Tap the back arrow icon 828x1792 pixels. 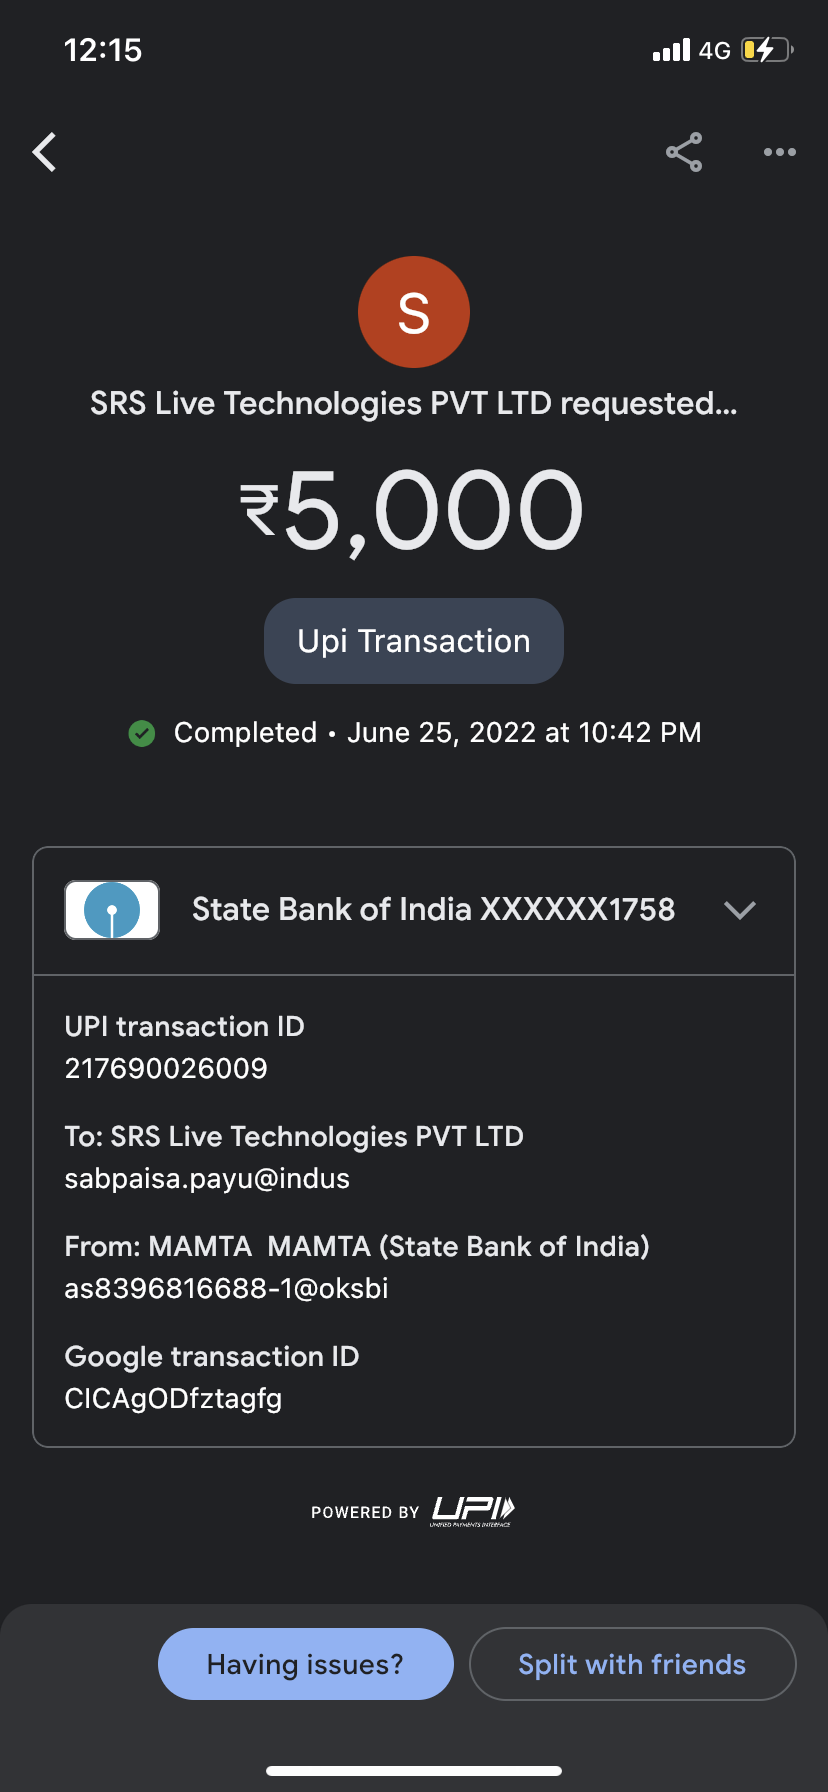pos(45,153)
